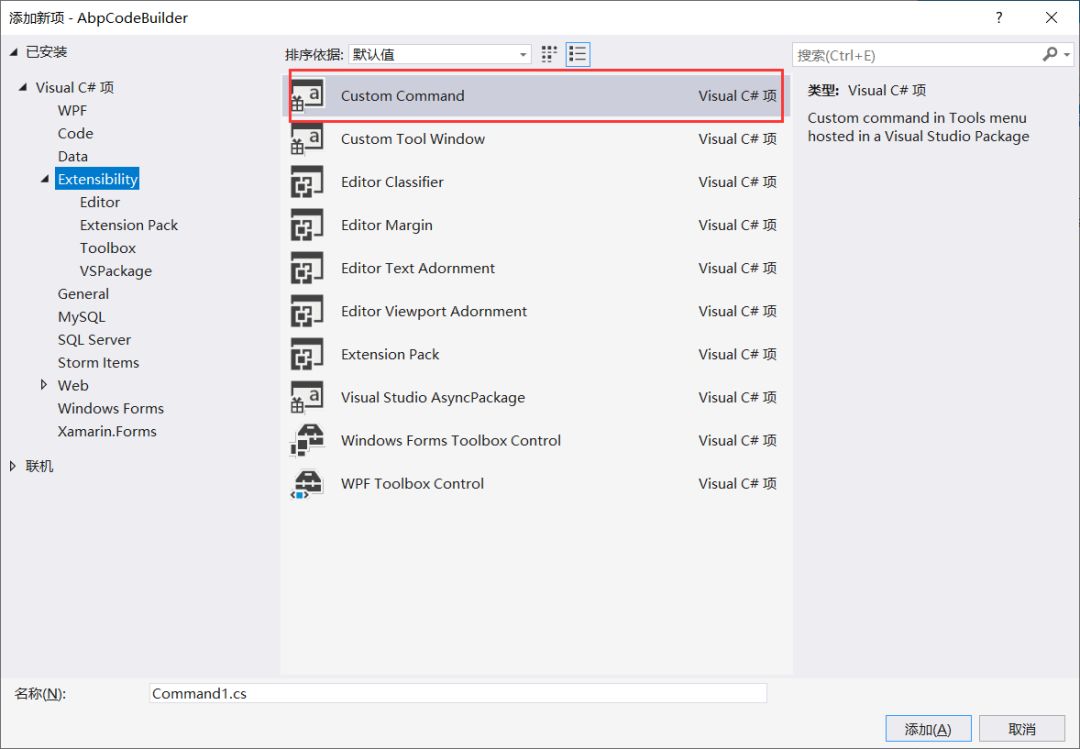Choose the Editor Viewport Adornment template name
1080x749 pixels.
[x=433, y=311]
